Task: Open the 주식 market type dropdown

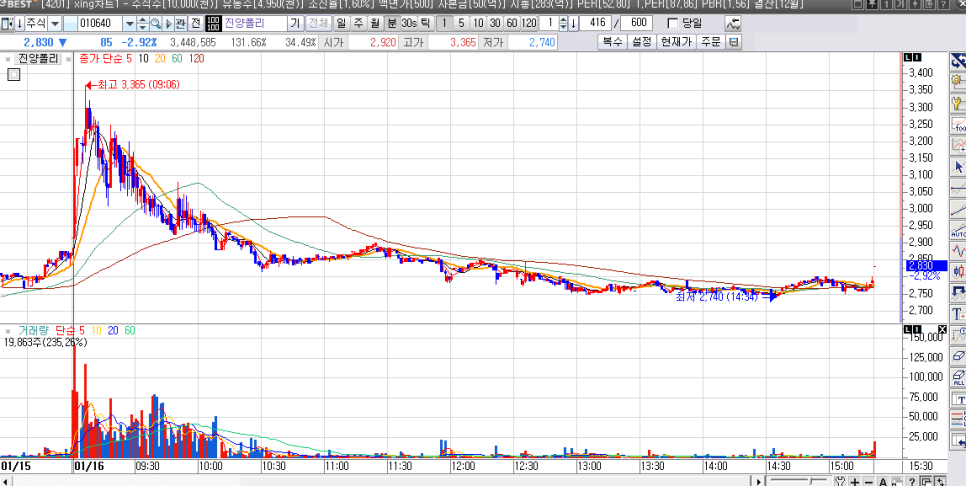Action: pos(54,24)
